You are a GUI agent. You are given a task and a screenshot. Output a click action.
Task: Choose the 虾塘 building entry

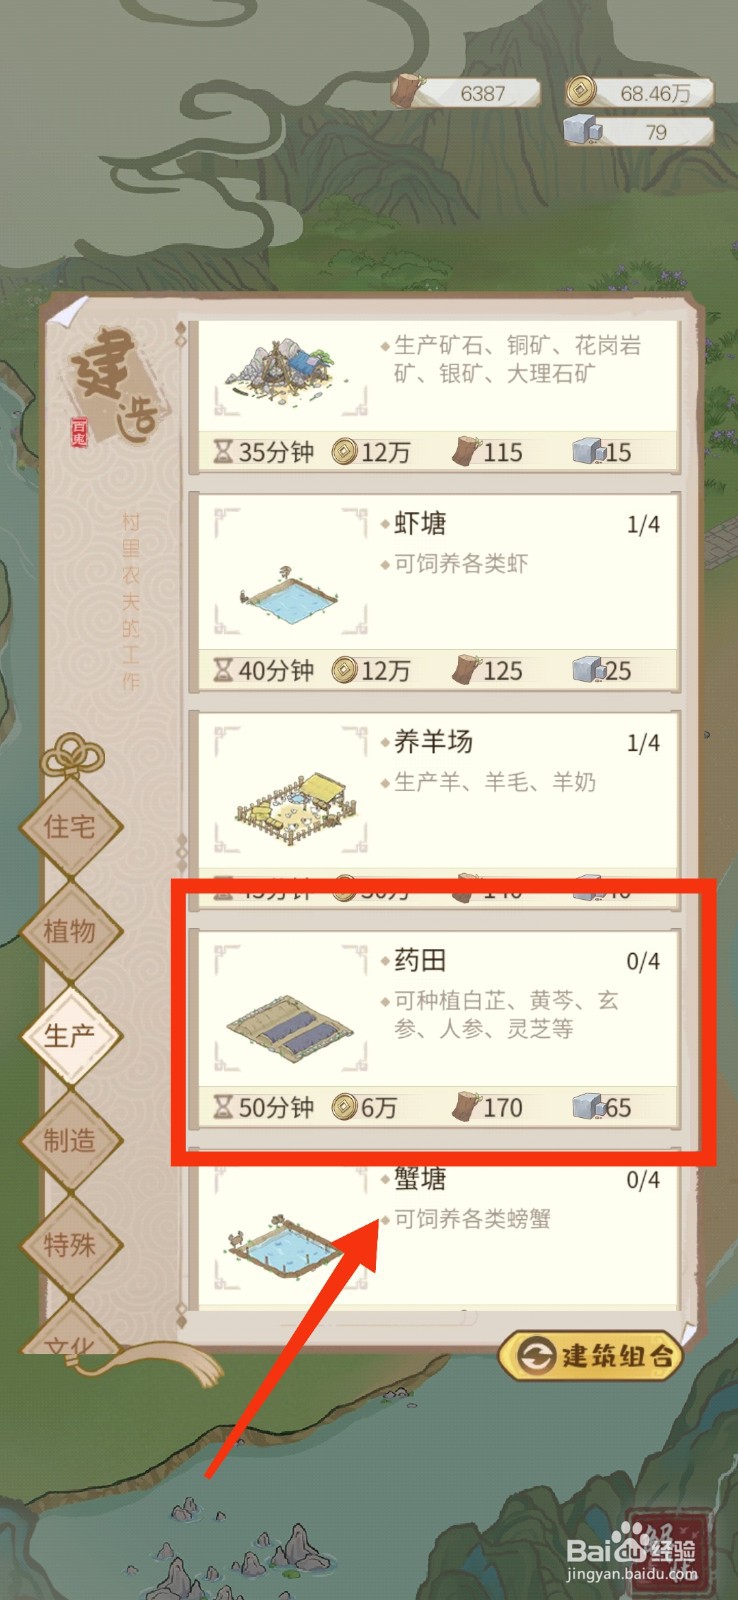point(434,591)
